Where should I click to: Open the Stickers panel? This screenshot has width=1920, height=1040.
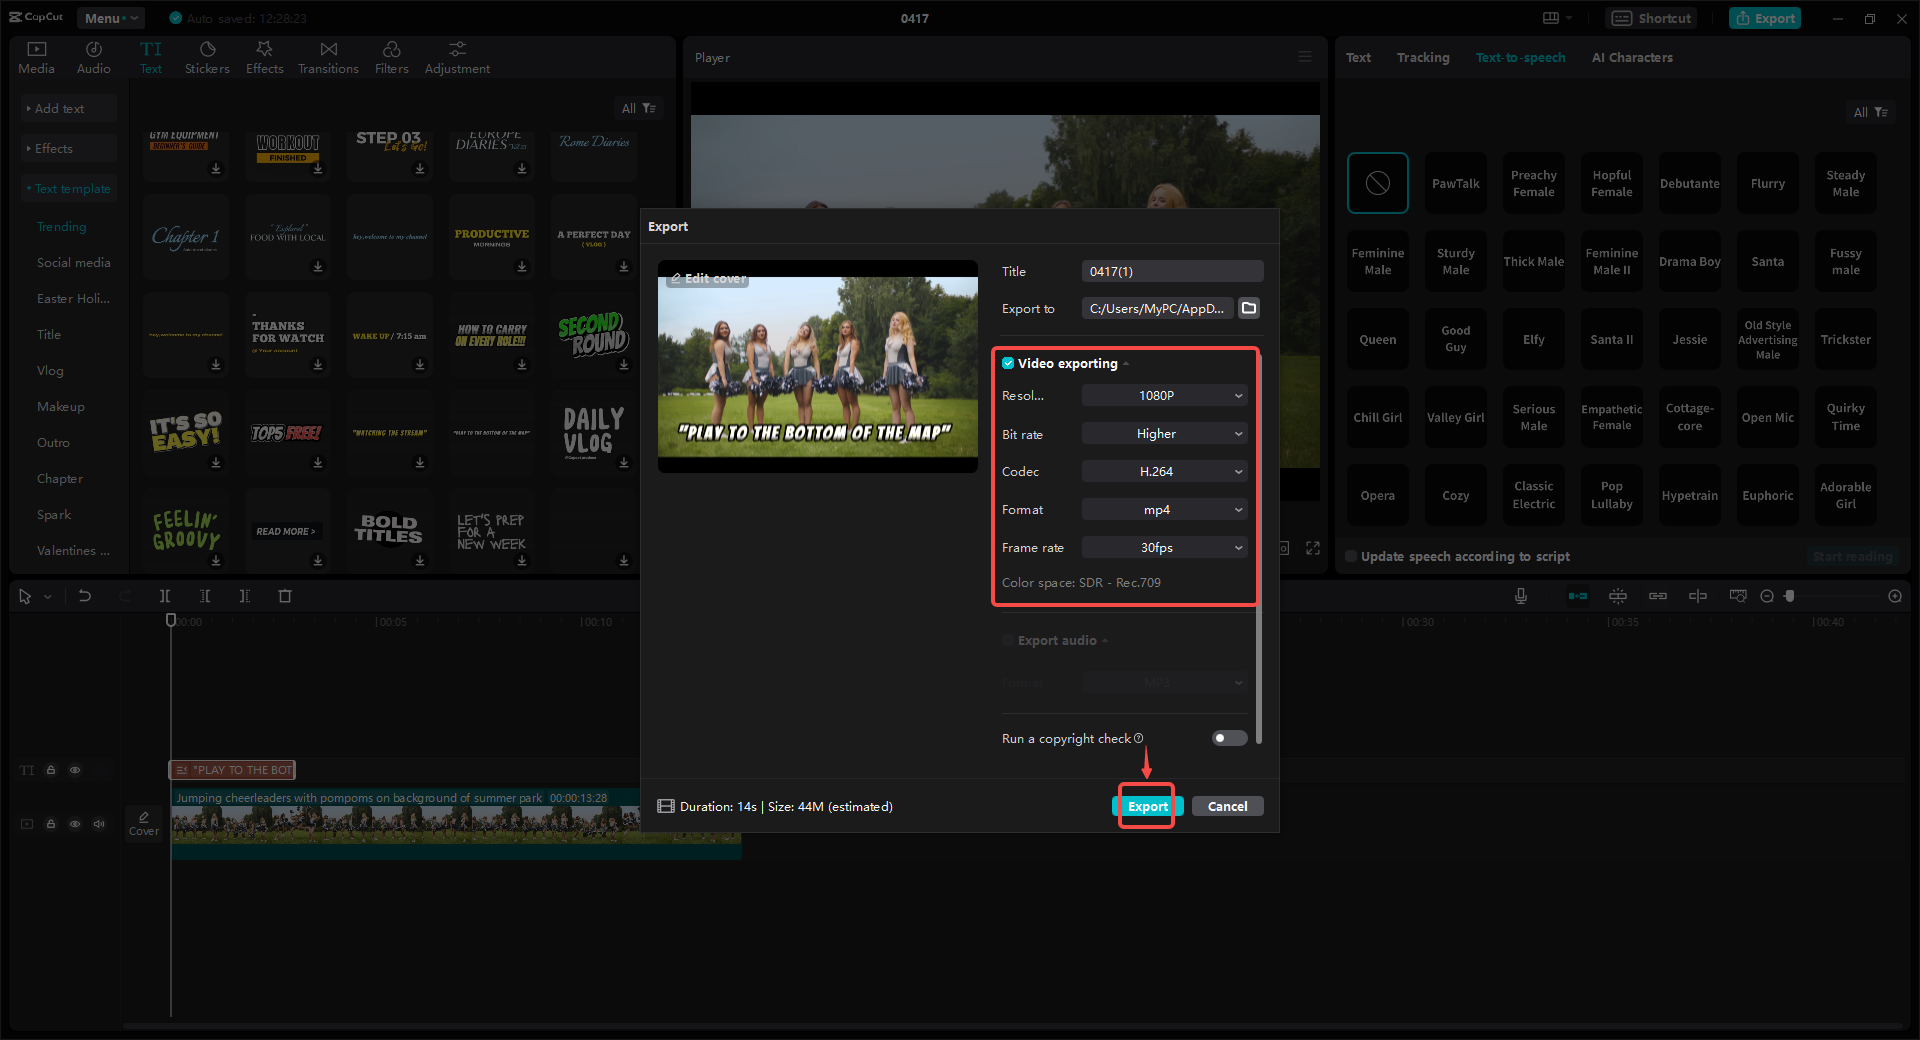tap(207, 58)
